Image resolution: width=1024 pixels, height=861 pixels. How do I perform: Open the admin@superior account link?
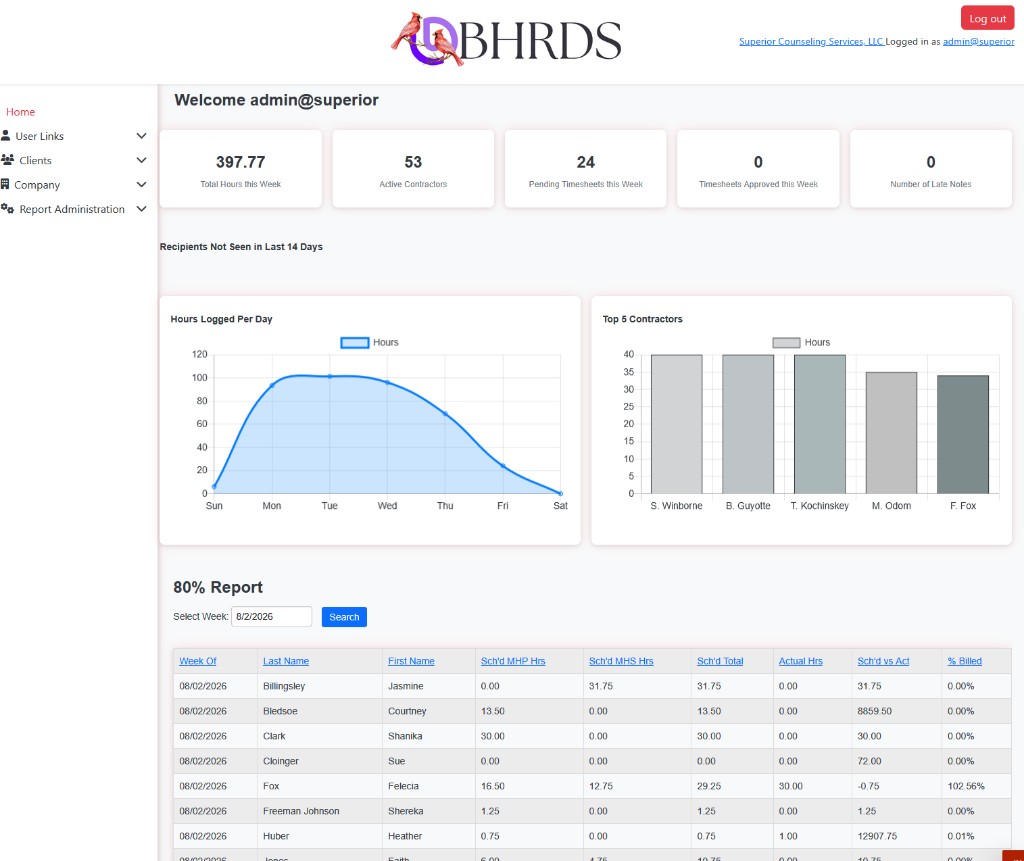[x=978, y=41]
